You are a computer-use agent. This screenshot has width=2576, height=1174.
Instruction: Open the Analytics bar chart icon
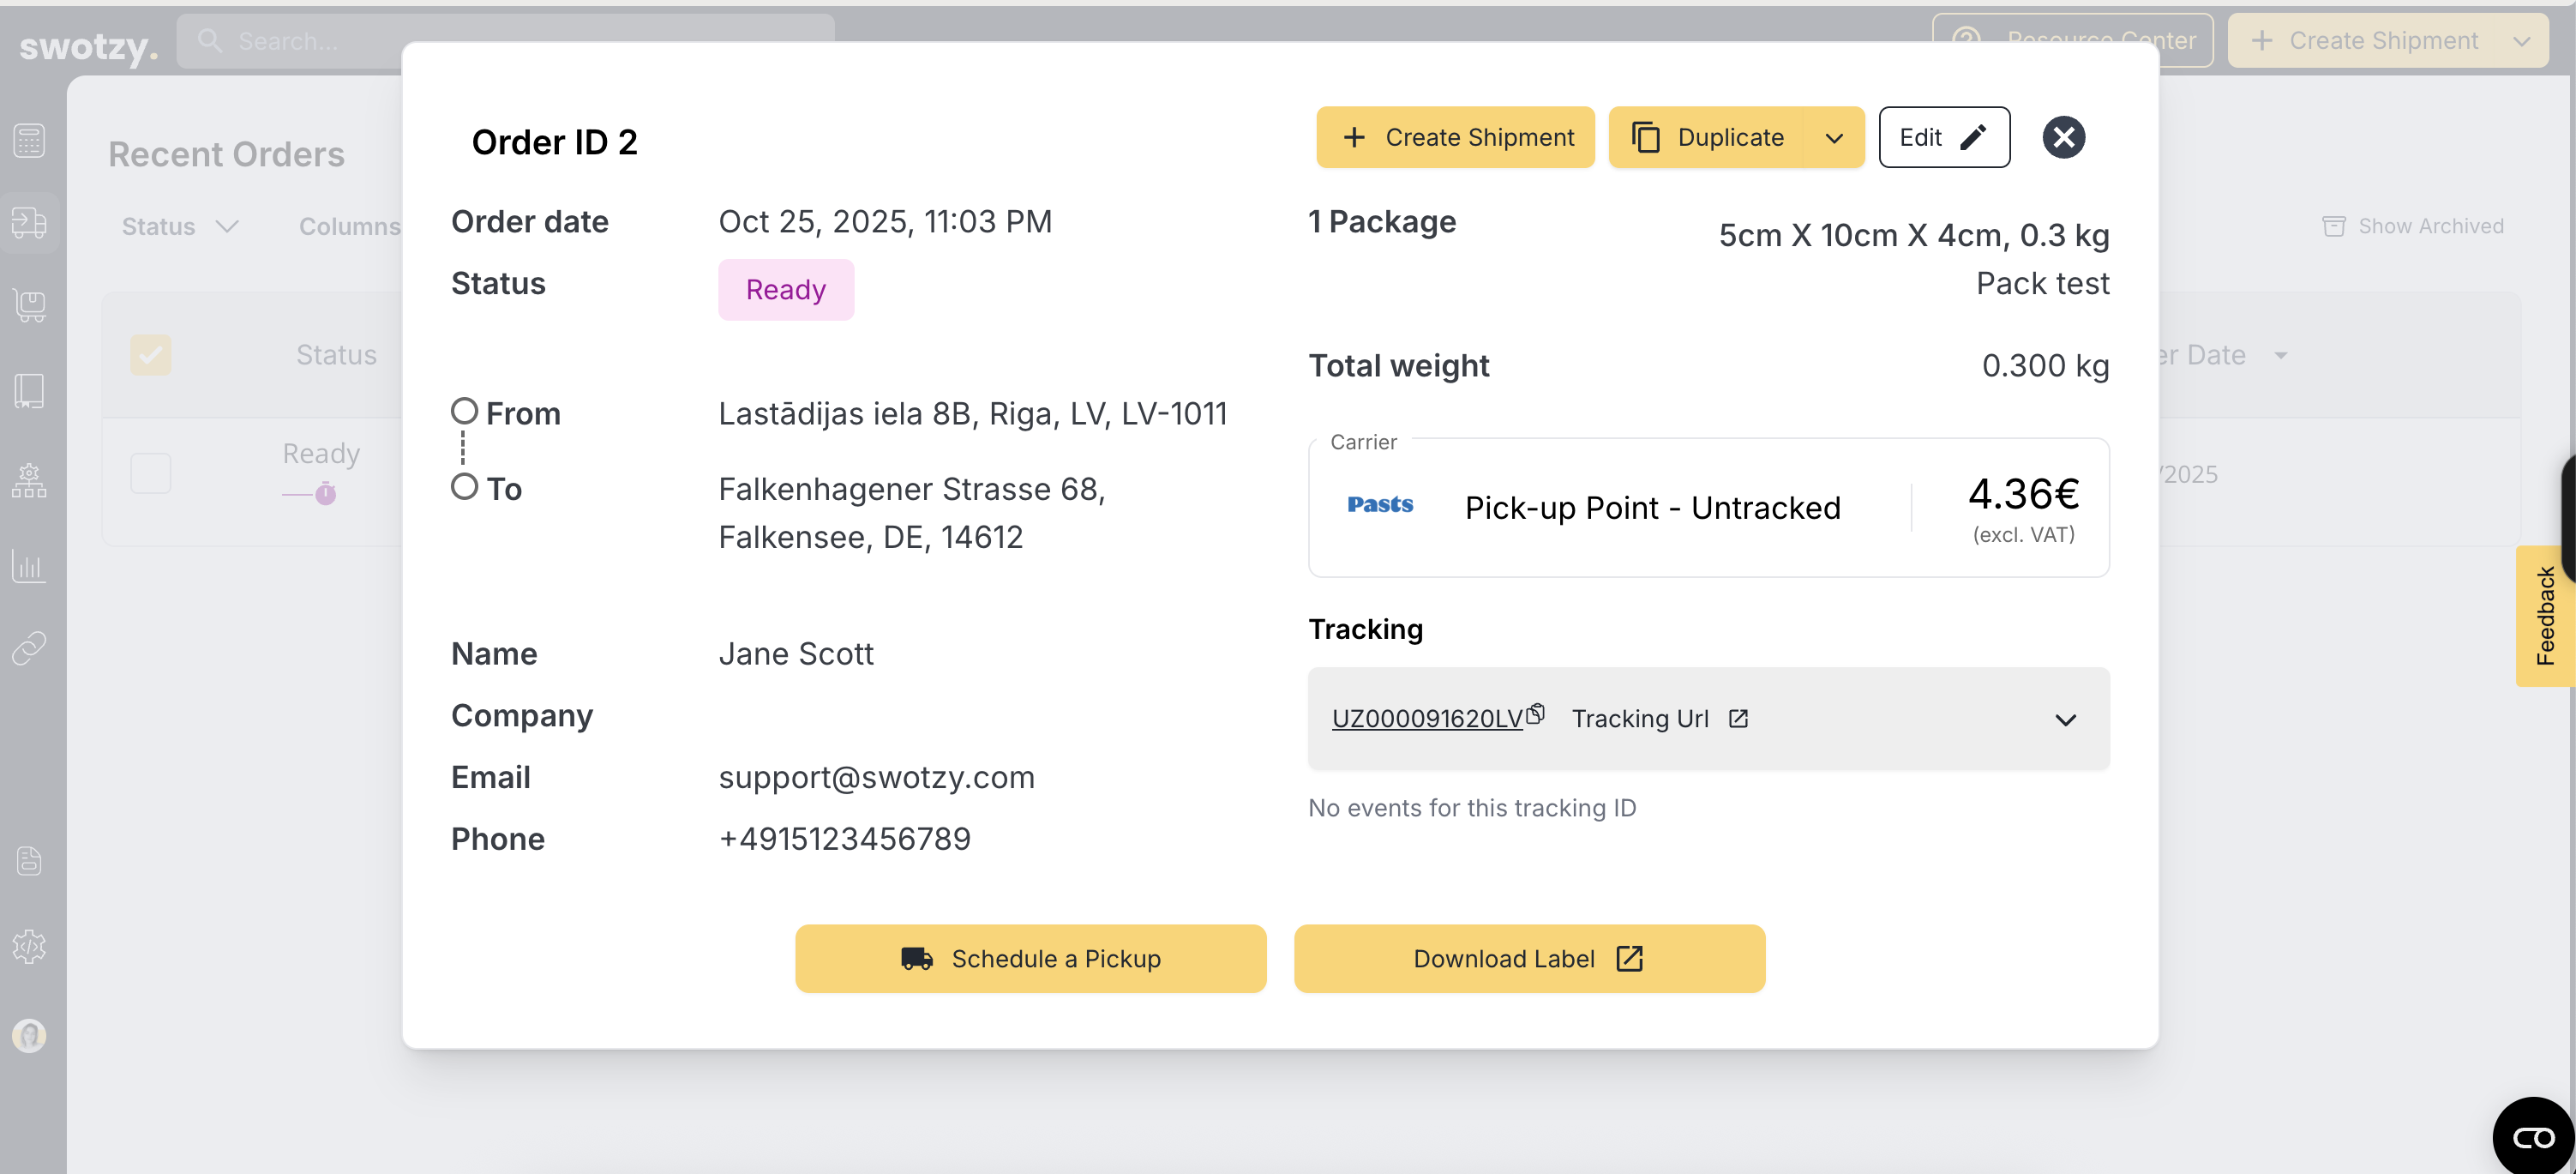(x=29, y=566)
